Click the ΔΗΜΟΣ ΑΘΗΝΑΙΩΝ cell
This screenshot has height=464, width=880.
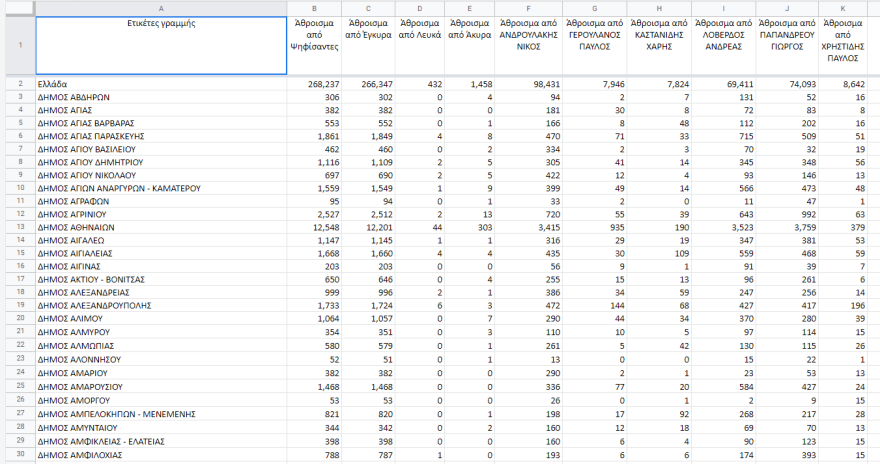pos(161,227)
